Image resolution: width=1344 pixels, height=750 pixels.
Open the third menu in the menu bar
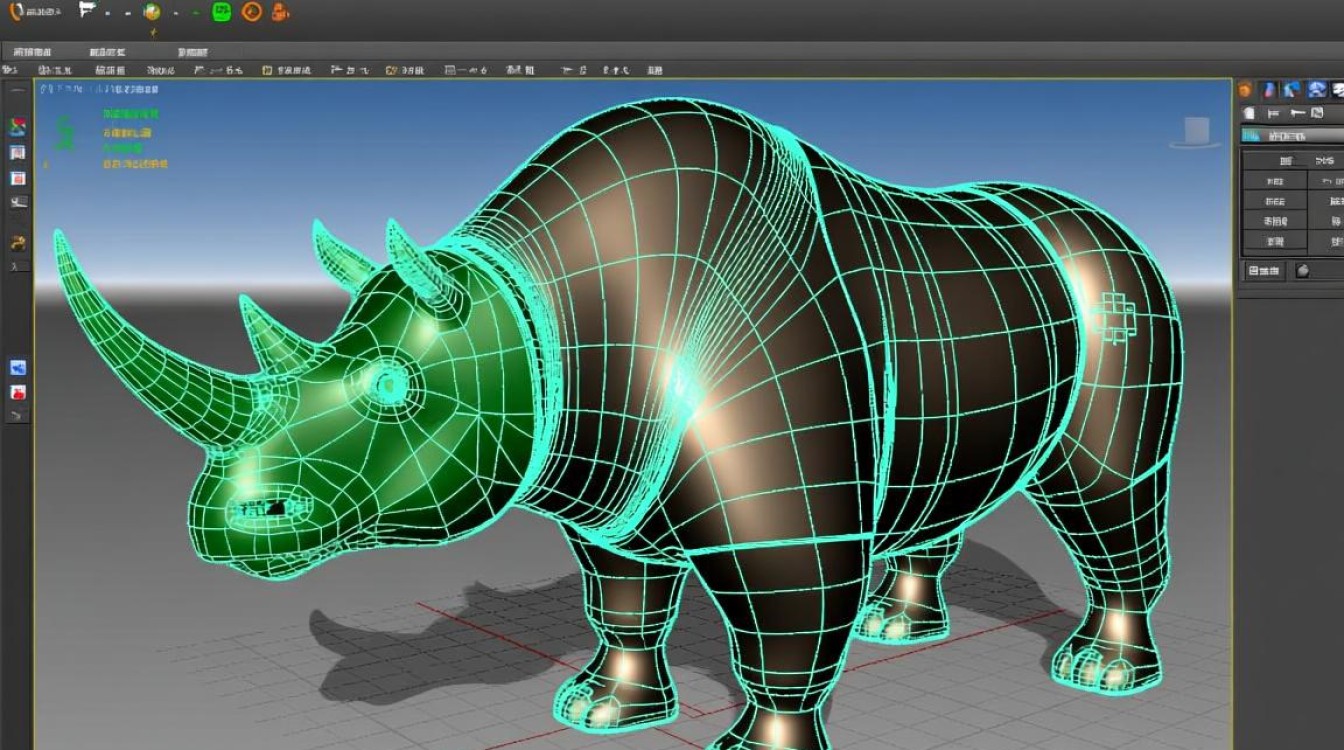click(195, 50)
